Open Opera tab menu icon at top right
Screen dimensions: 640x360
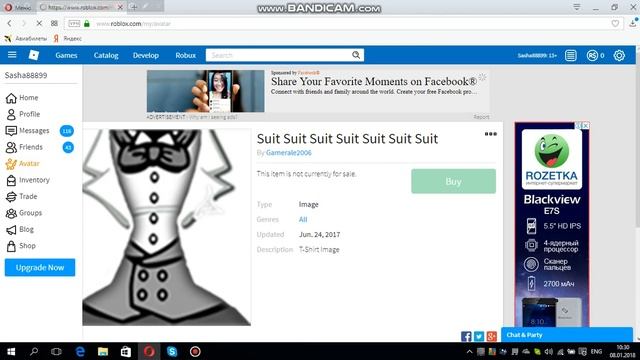(x=577, y=7)
